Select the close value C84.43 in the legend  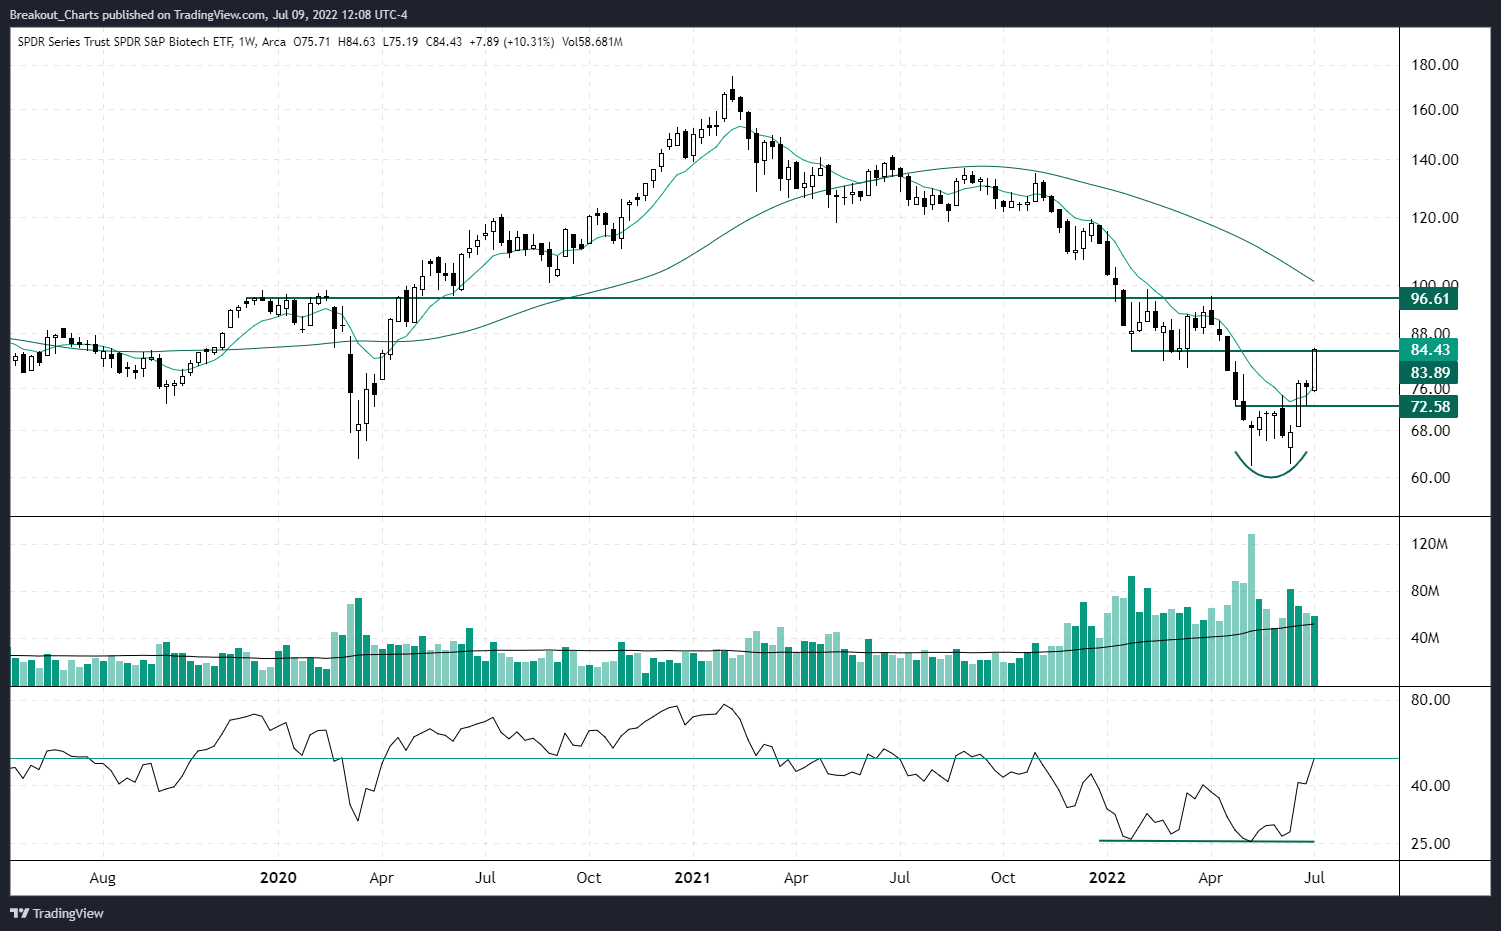pos(444,42)
